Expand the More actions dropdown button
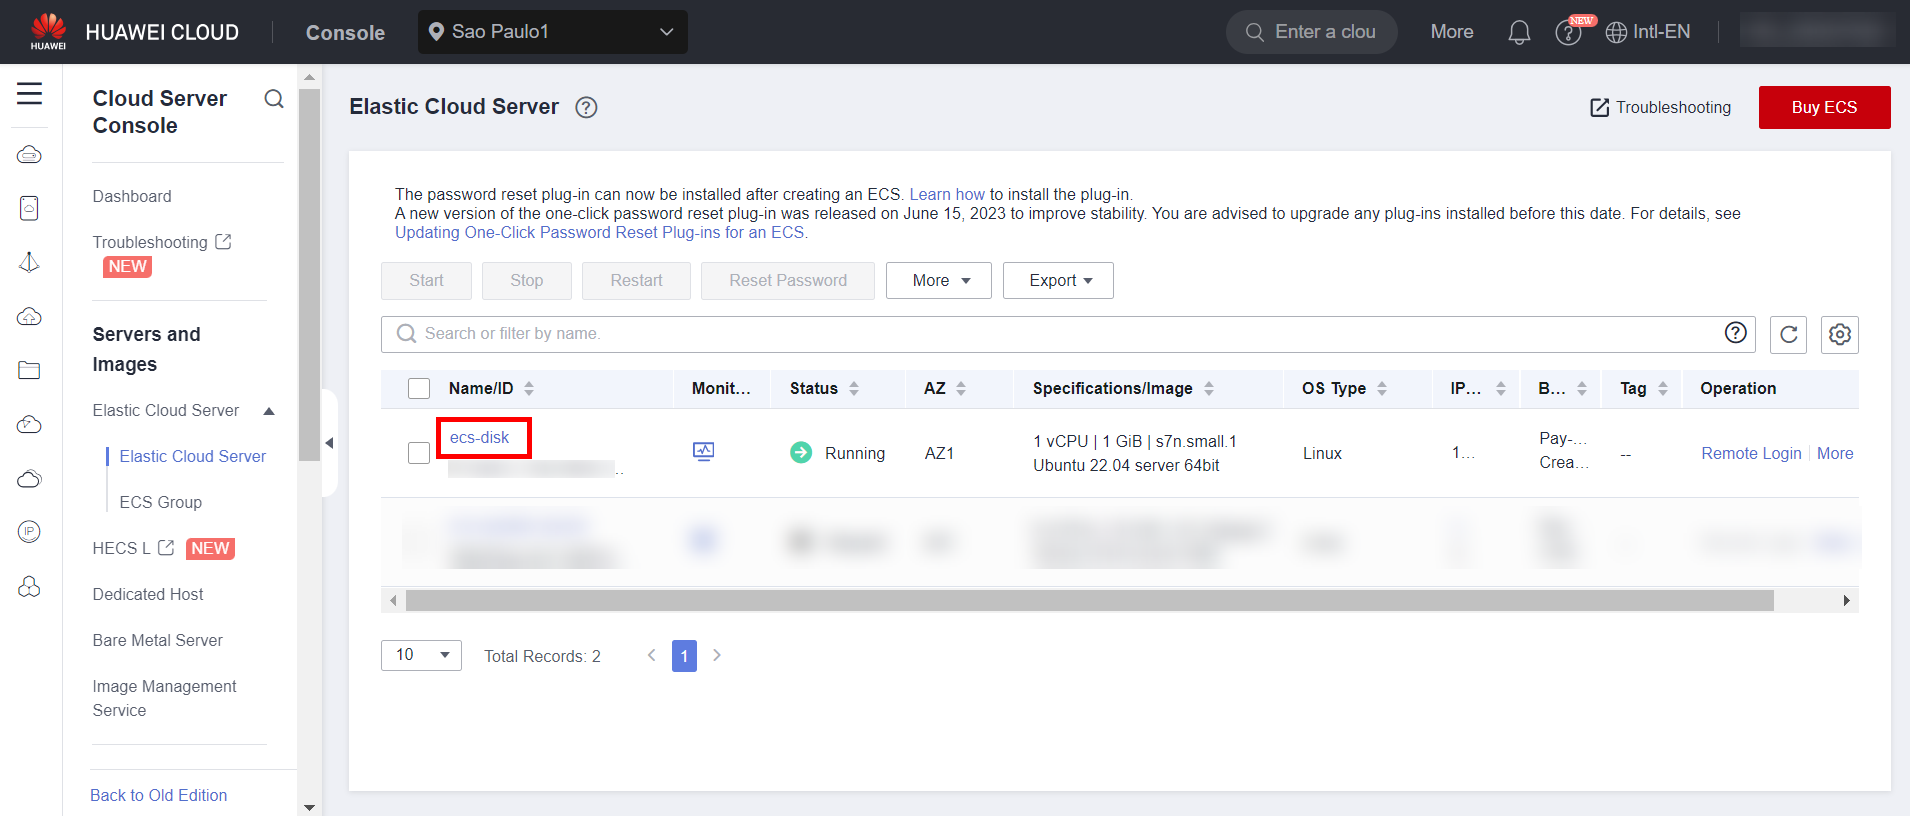 [938, 281]
